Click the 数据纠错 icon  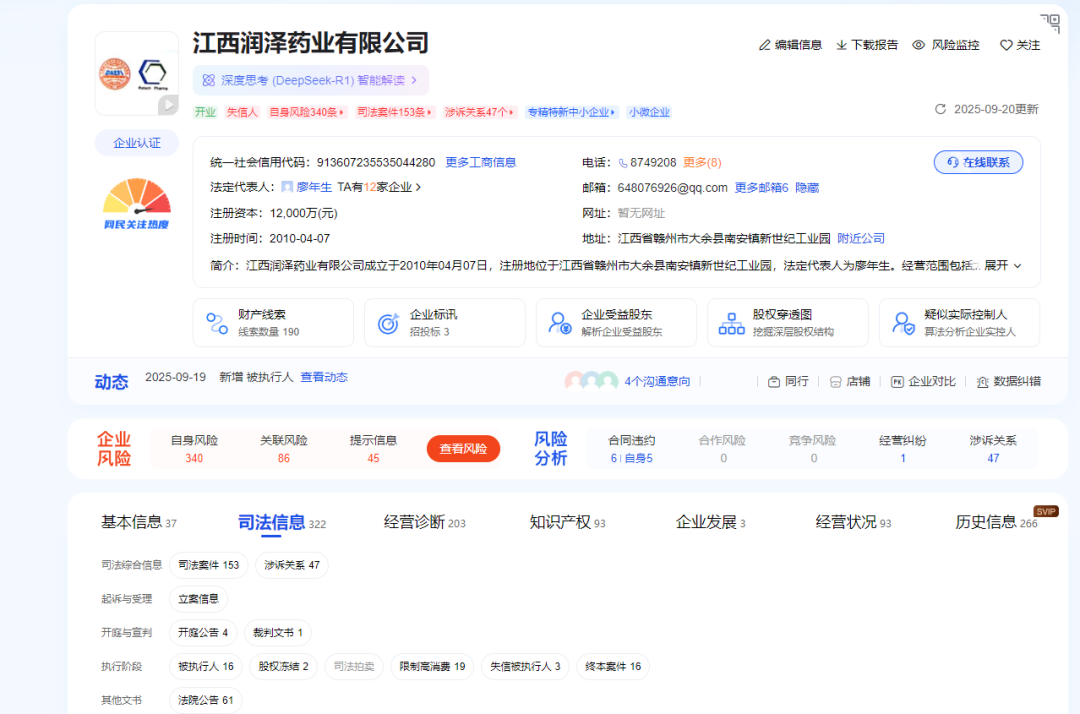coord(983,381)
